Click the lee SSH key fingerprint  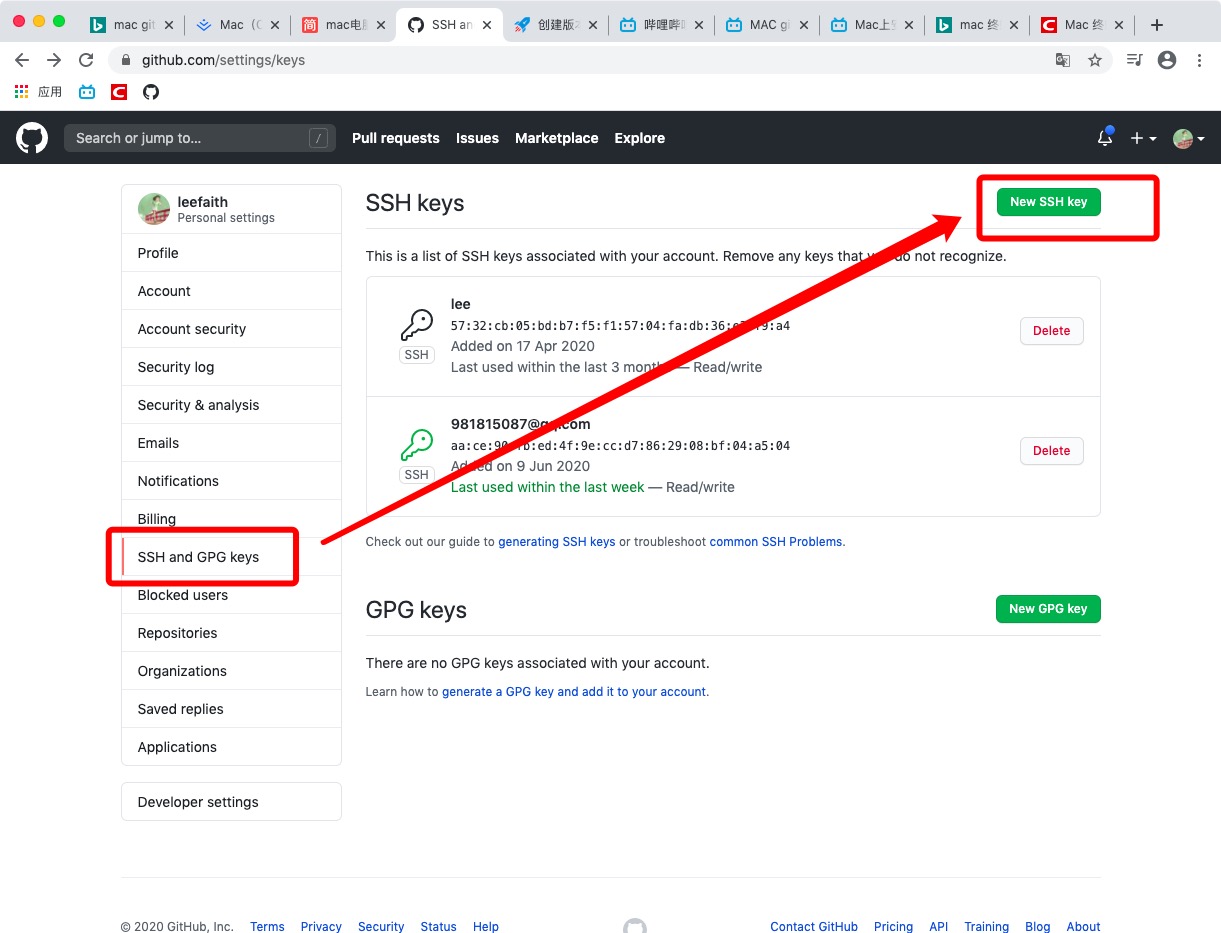(620, 326)
